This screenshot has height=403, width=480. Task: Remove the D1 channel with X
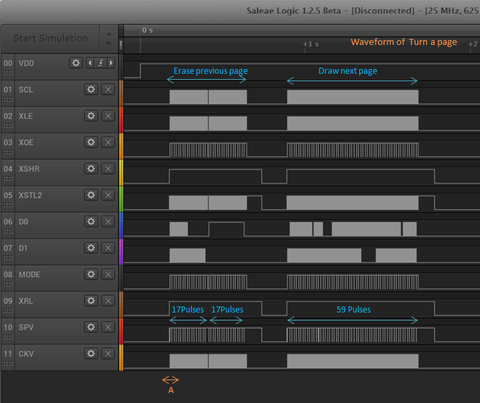[x=108, y=248]
